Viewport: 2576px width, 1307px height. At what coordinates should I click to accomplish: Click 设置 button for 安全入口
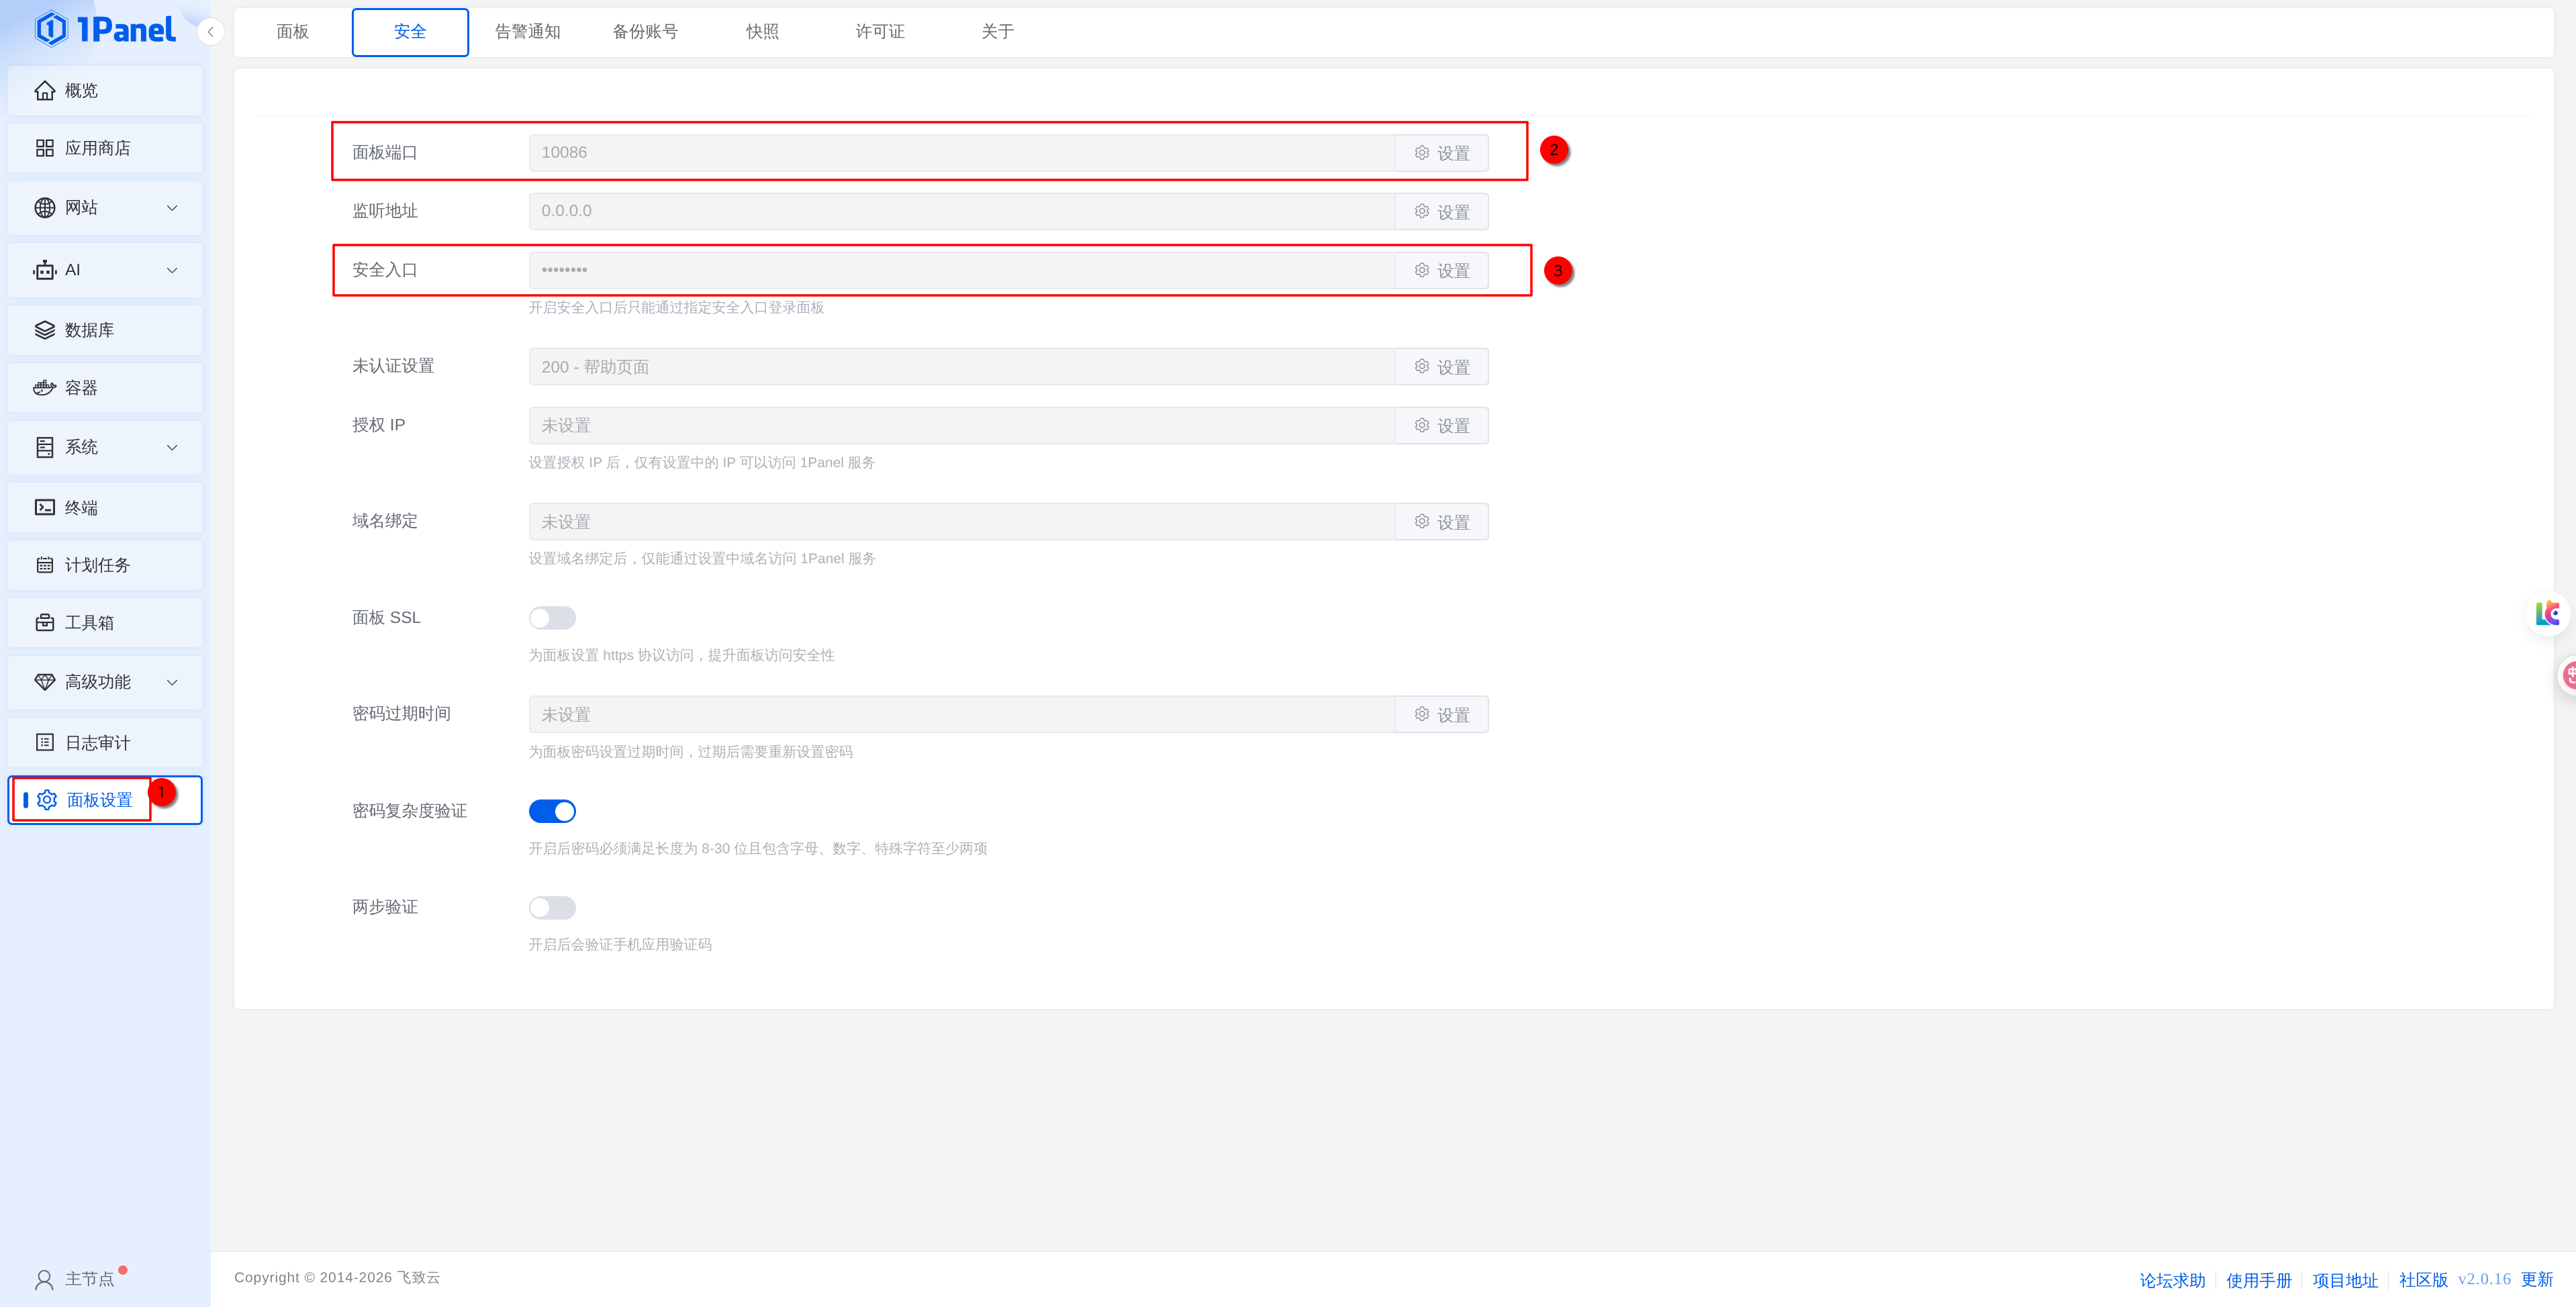click(1442, 271)
